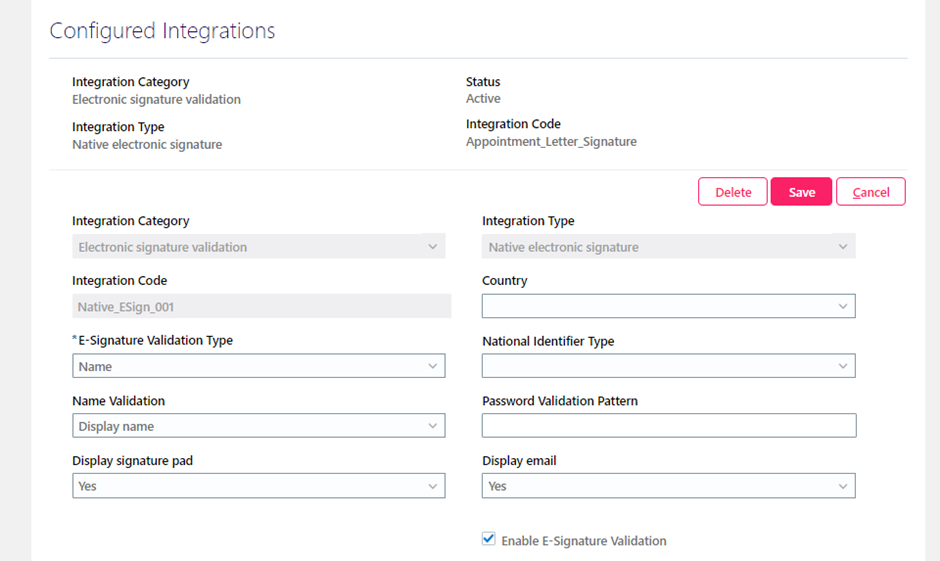Click the Active status value
The height and width of the screenshot is (561, 940).
[483, 98]
